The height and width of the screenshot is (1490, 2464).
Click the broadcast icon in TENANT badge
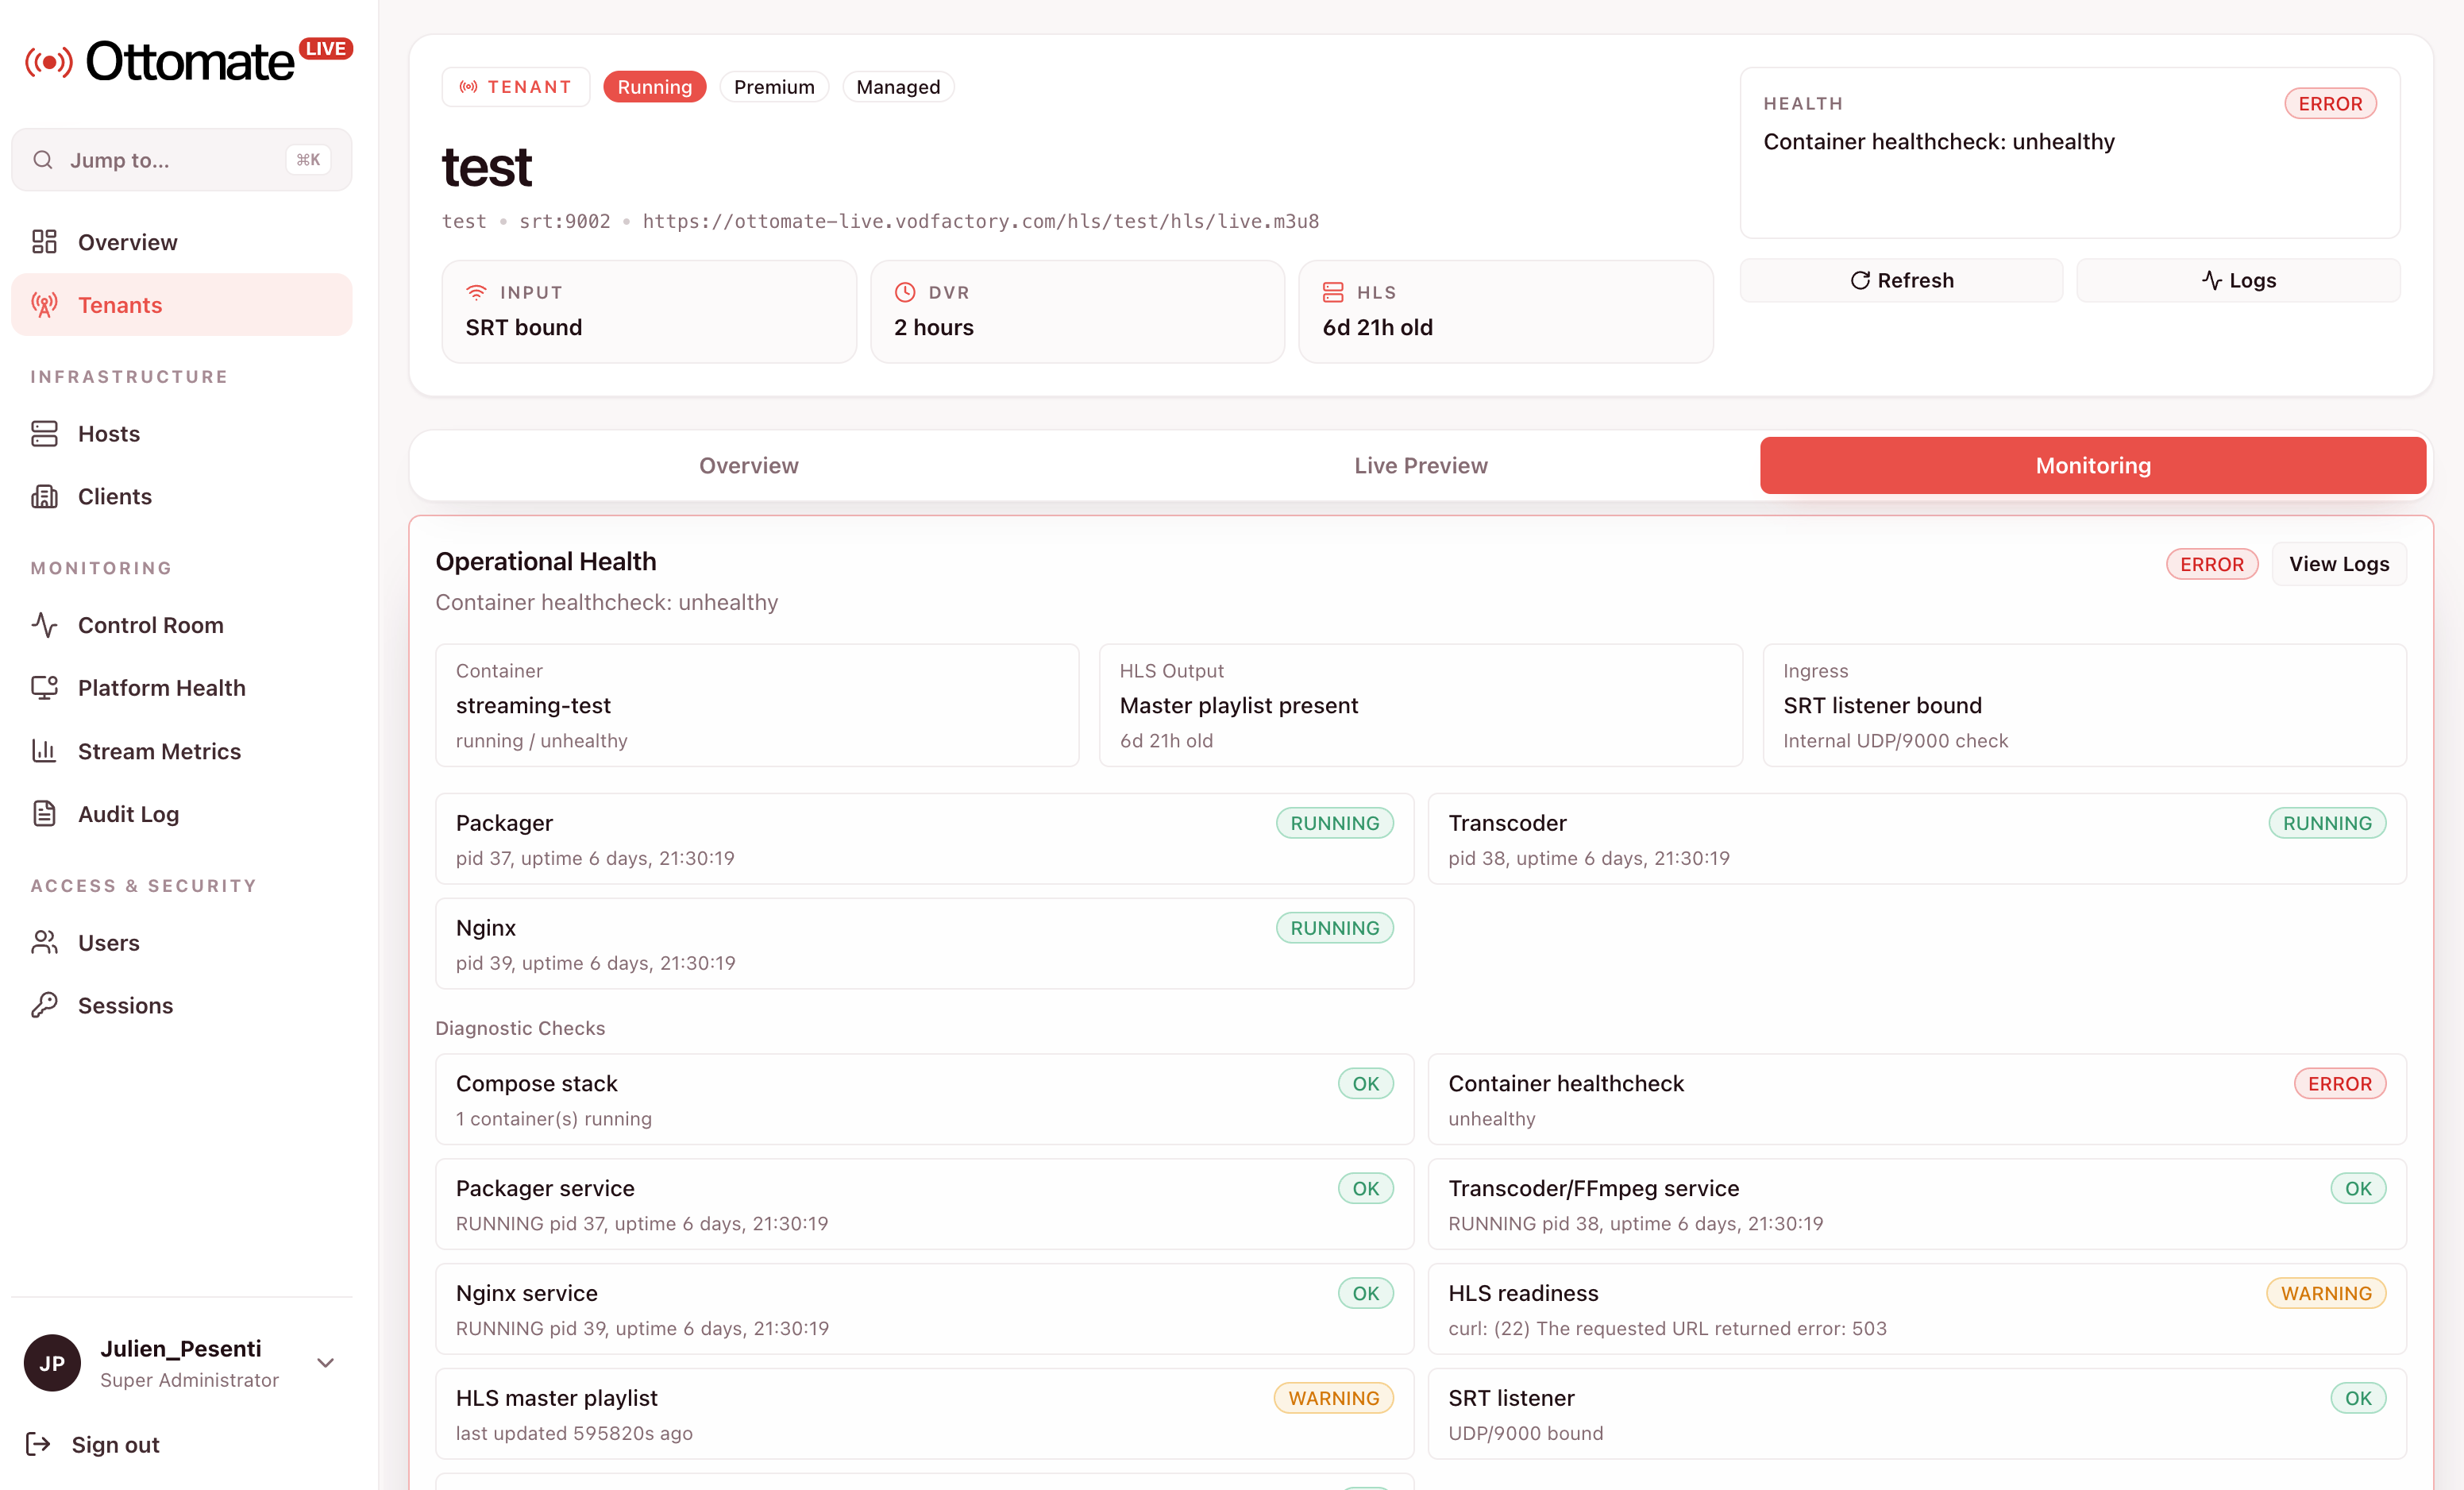468,87
